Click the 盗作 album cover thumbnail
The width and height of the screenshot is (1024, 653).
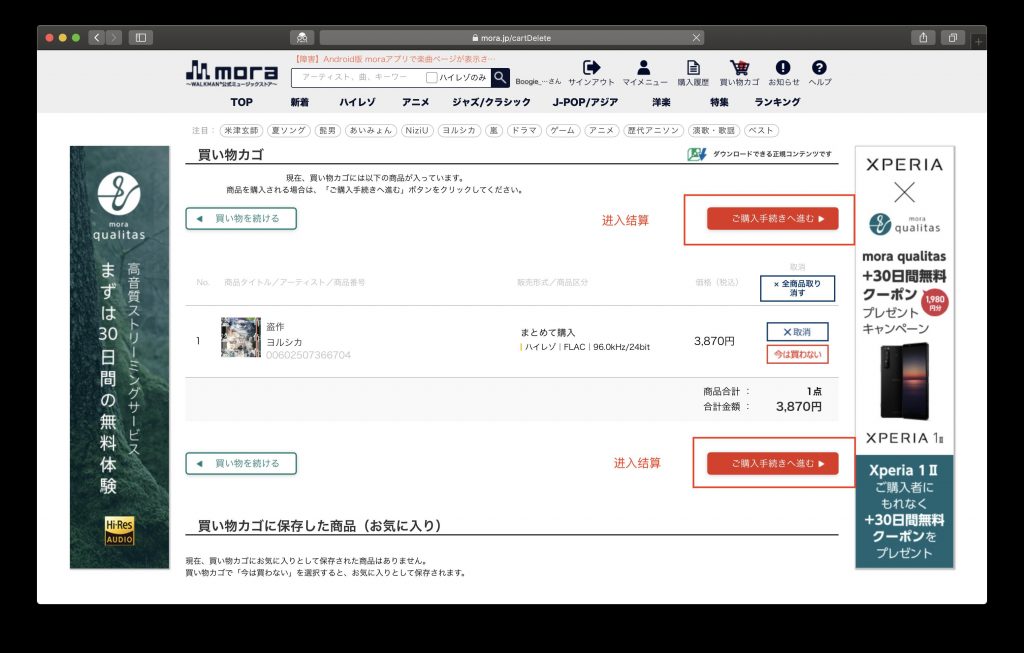click(x=240, y=337)
